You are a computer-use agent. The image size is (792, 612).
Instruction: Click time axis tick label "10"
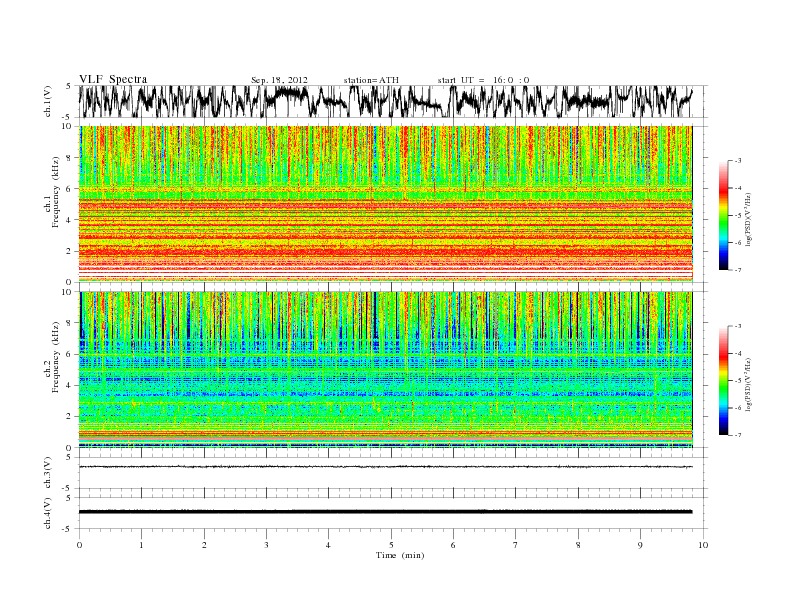pos(703,545)
